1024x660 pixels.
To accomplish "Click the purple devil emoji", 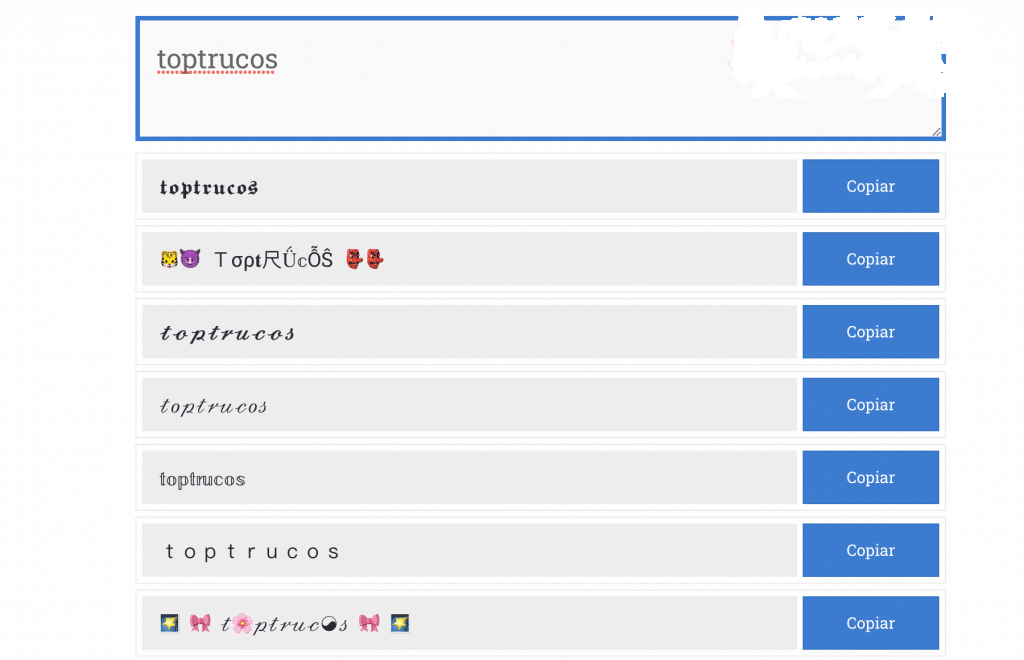I will tap(190, 259).
